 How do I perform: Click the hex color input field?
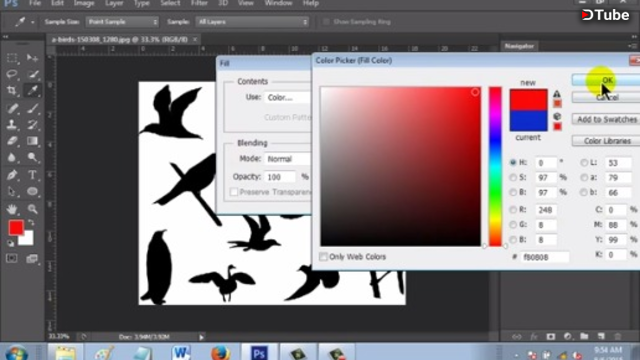click(x=544, y=257)
